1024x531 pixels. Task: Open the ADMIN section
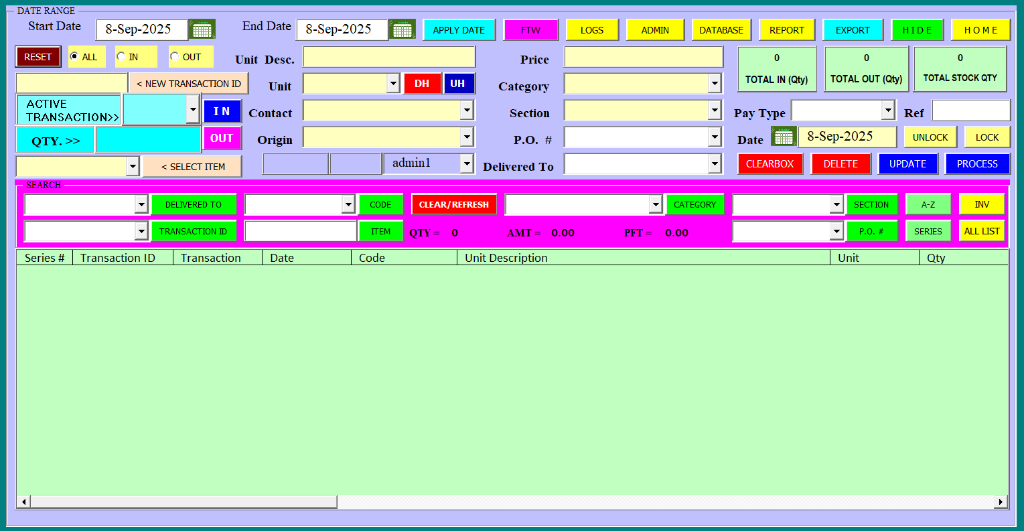(655, 30)
